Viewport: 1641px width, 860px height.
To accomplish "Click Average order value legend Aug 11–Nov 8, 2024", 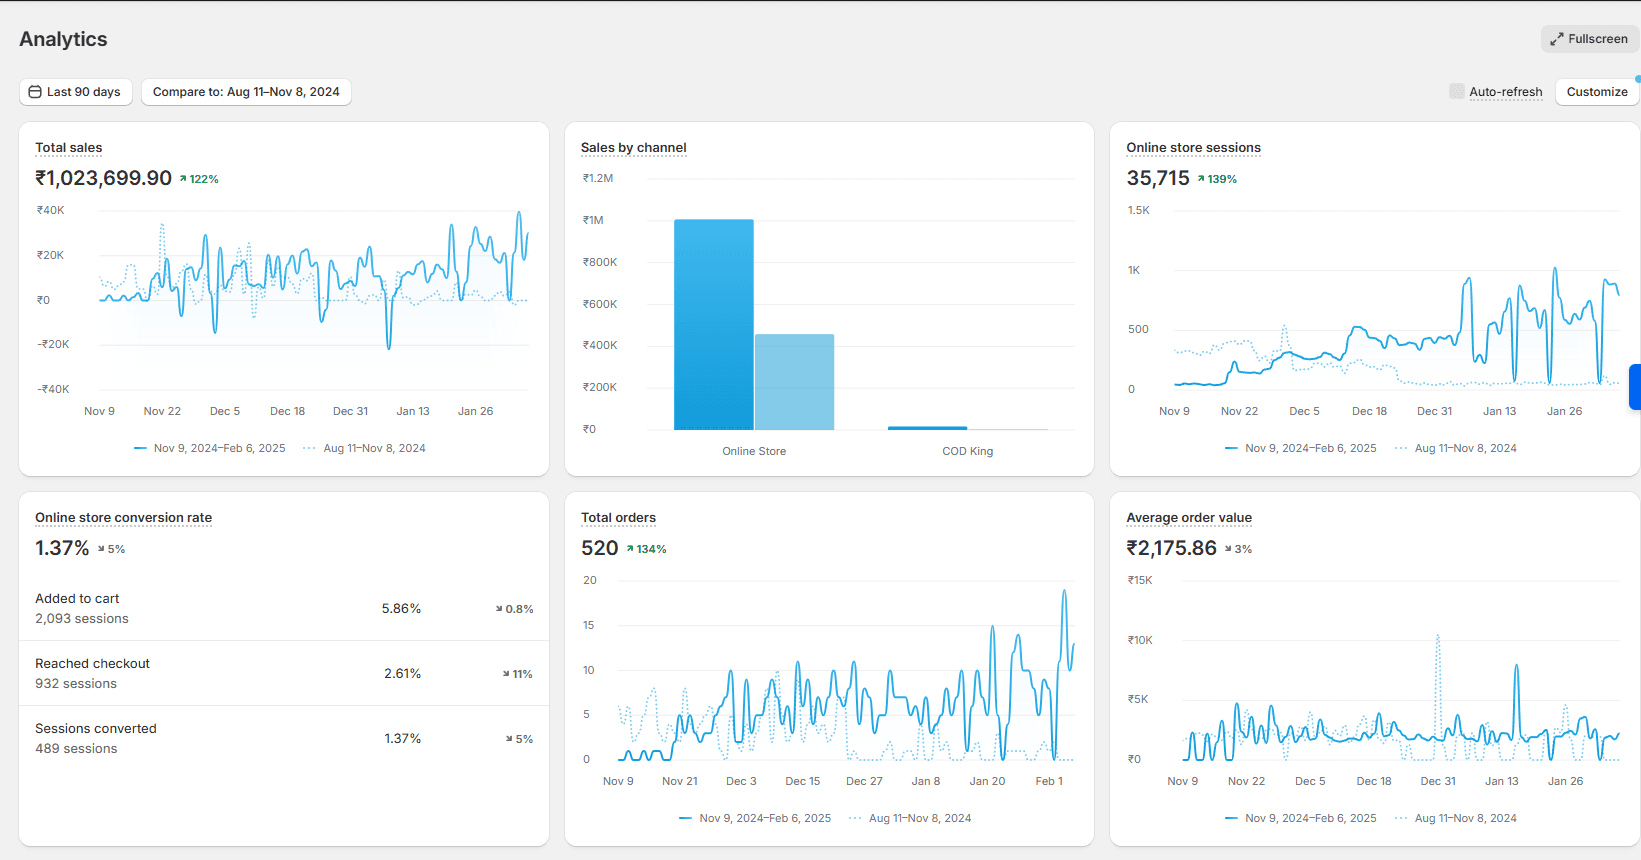I will 1456,819.
